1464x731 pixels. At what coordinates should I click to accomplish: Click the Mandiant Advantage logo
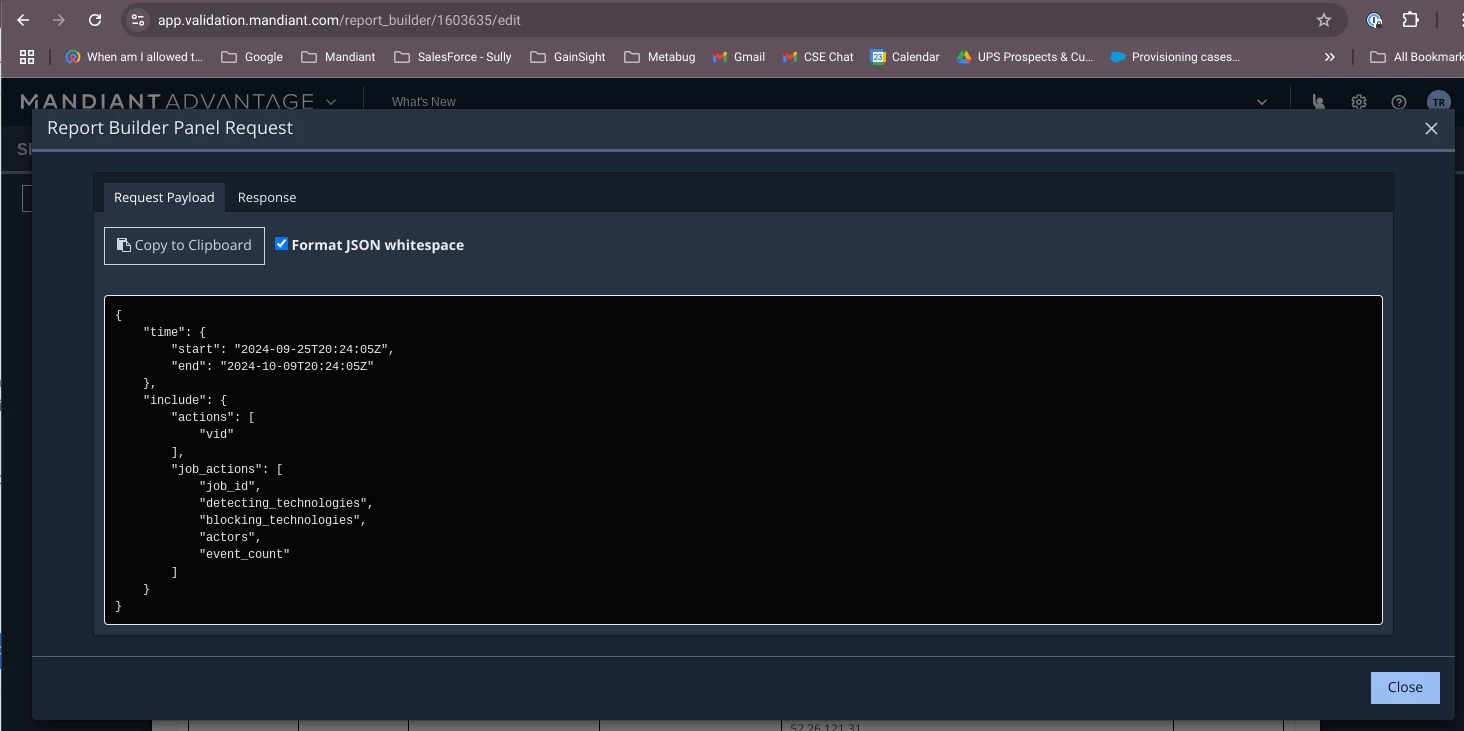(x=167, y=102)
